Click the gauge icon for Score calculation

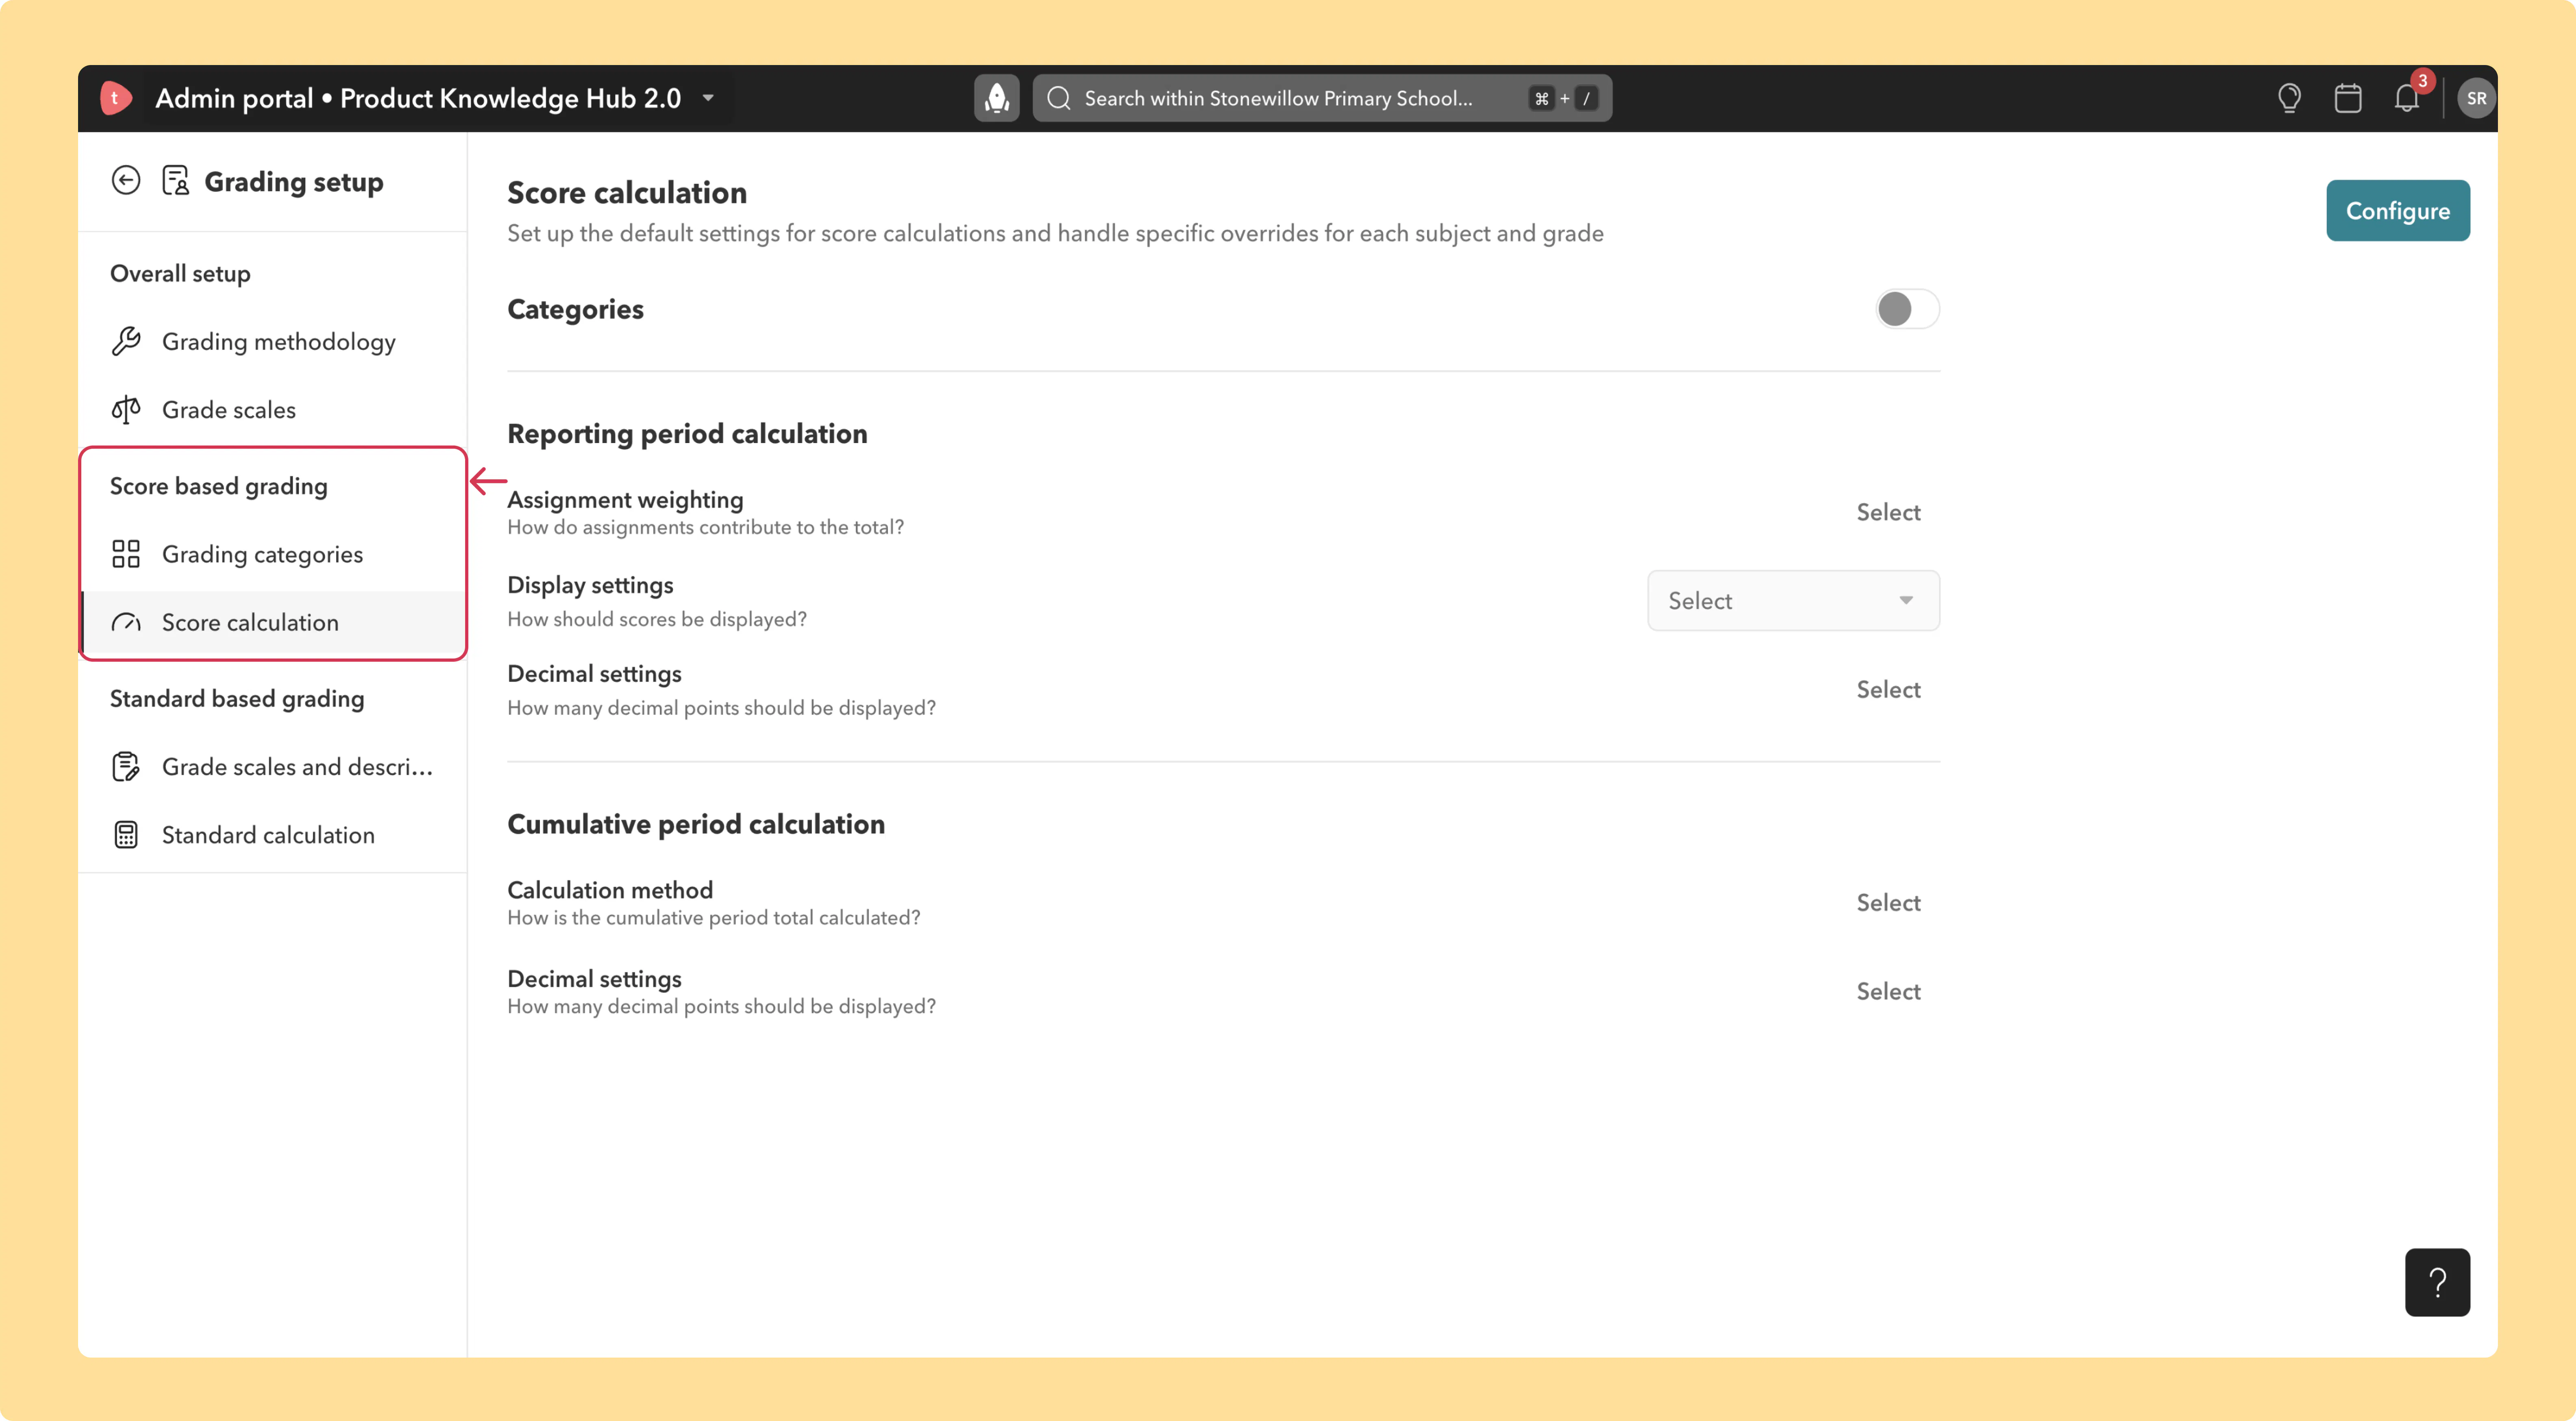(x=126, y=622)
